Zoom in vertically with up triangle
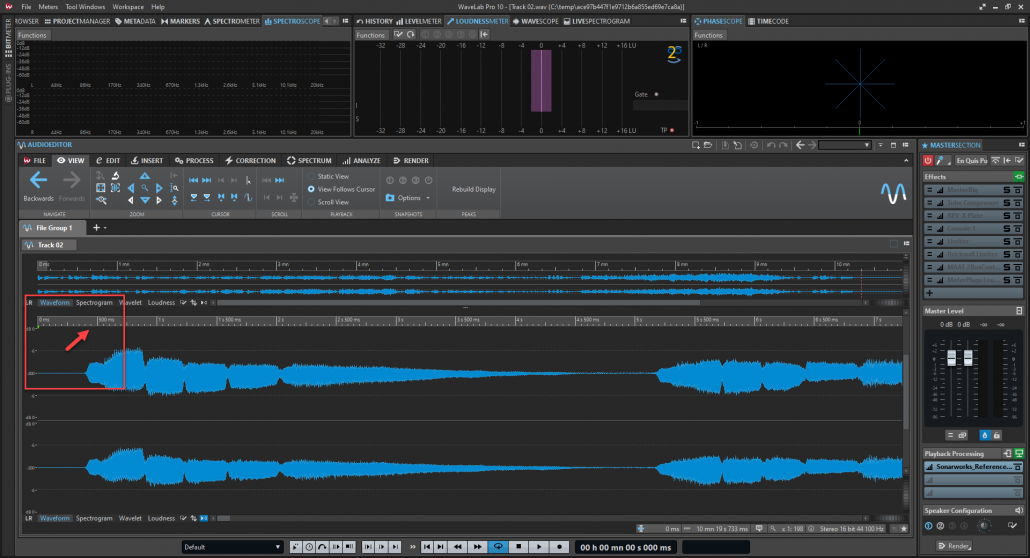Image resolution: width=1030 pixels, height=558 pixels. [145, 176]
